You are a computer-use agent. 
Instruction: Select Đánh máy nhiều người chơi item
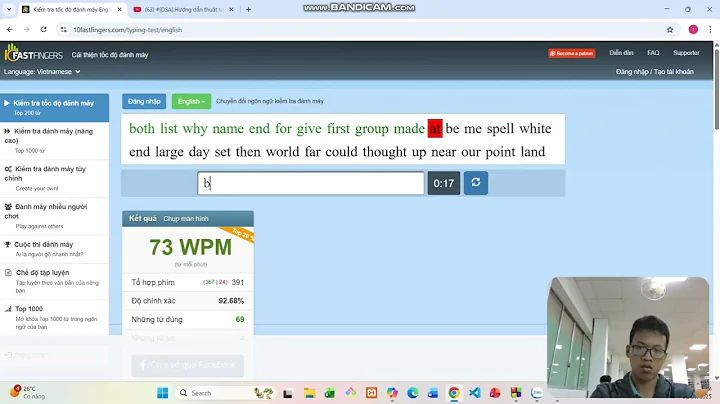tap(54, 216)
